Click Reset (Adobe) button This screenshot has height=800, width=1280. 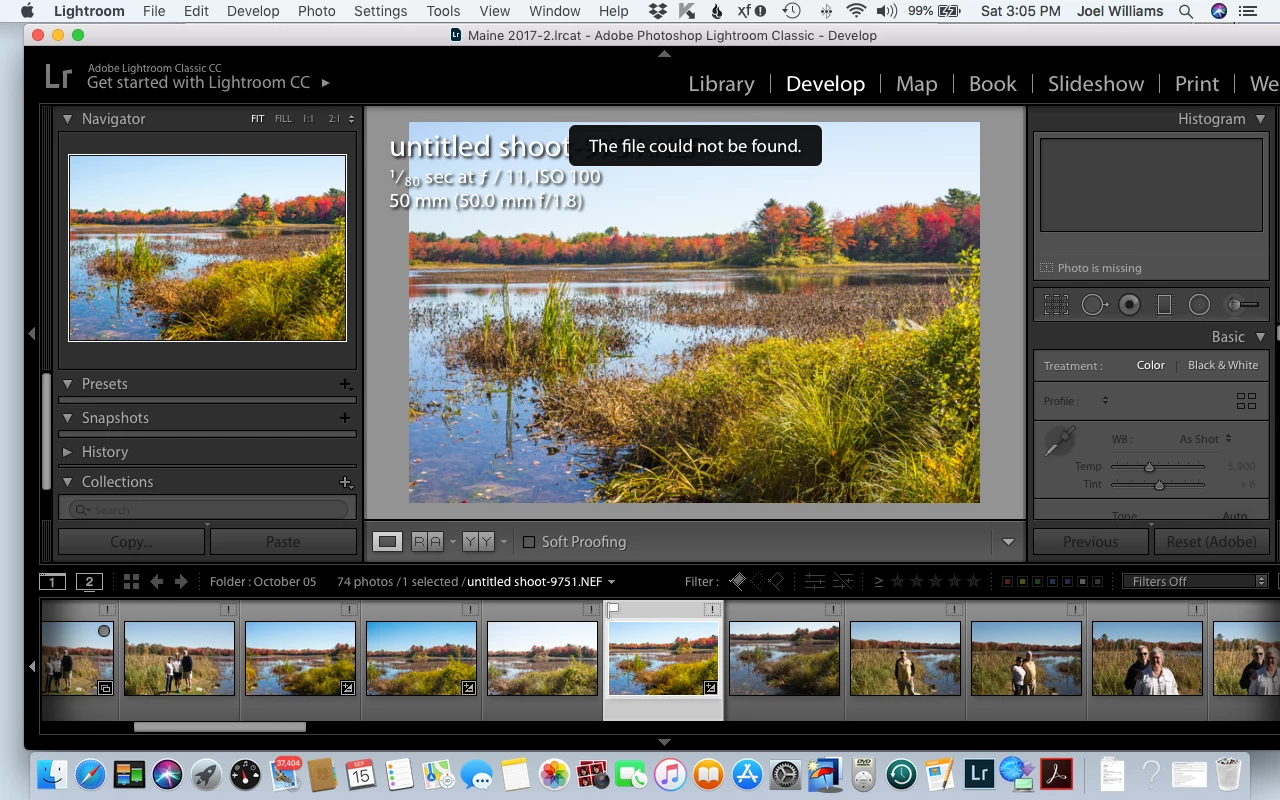[x=1211, y=541]
